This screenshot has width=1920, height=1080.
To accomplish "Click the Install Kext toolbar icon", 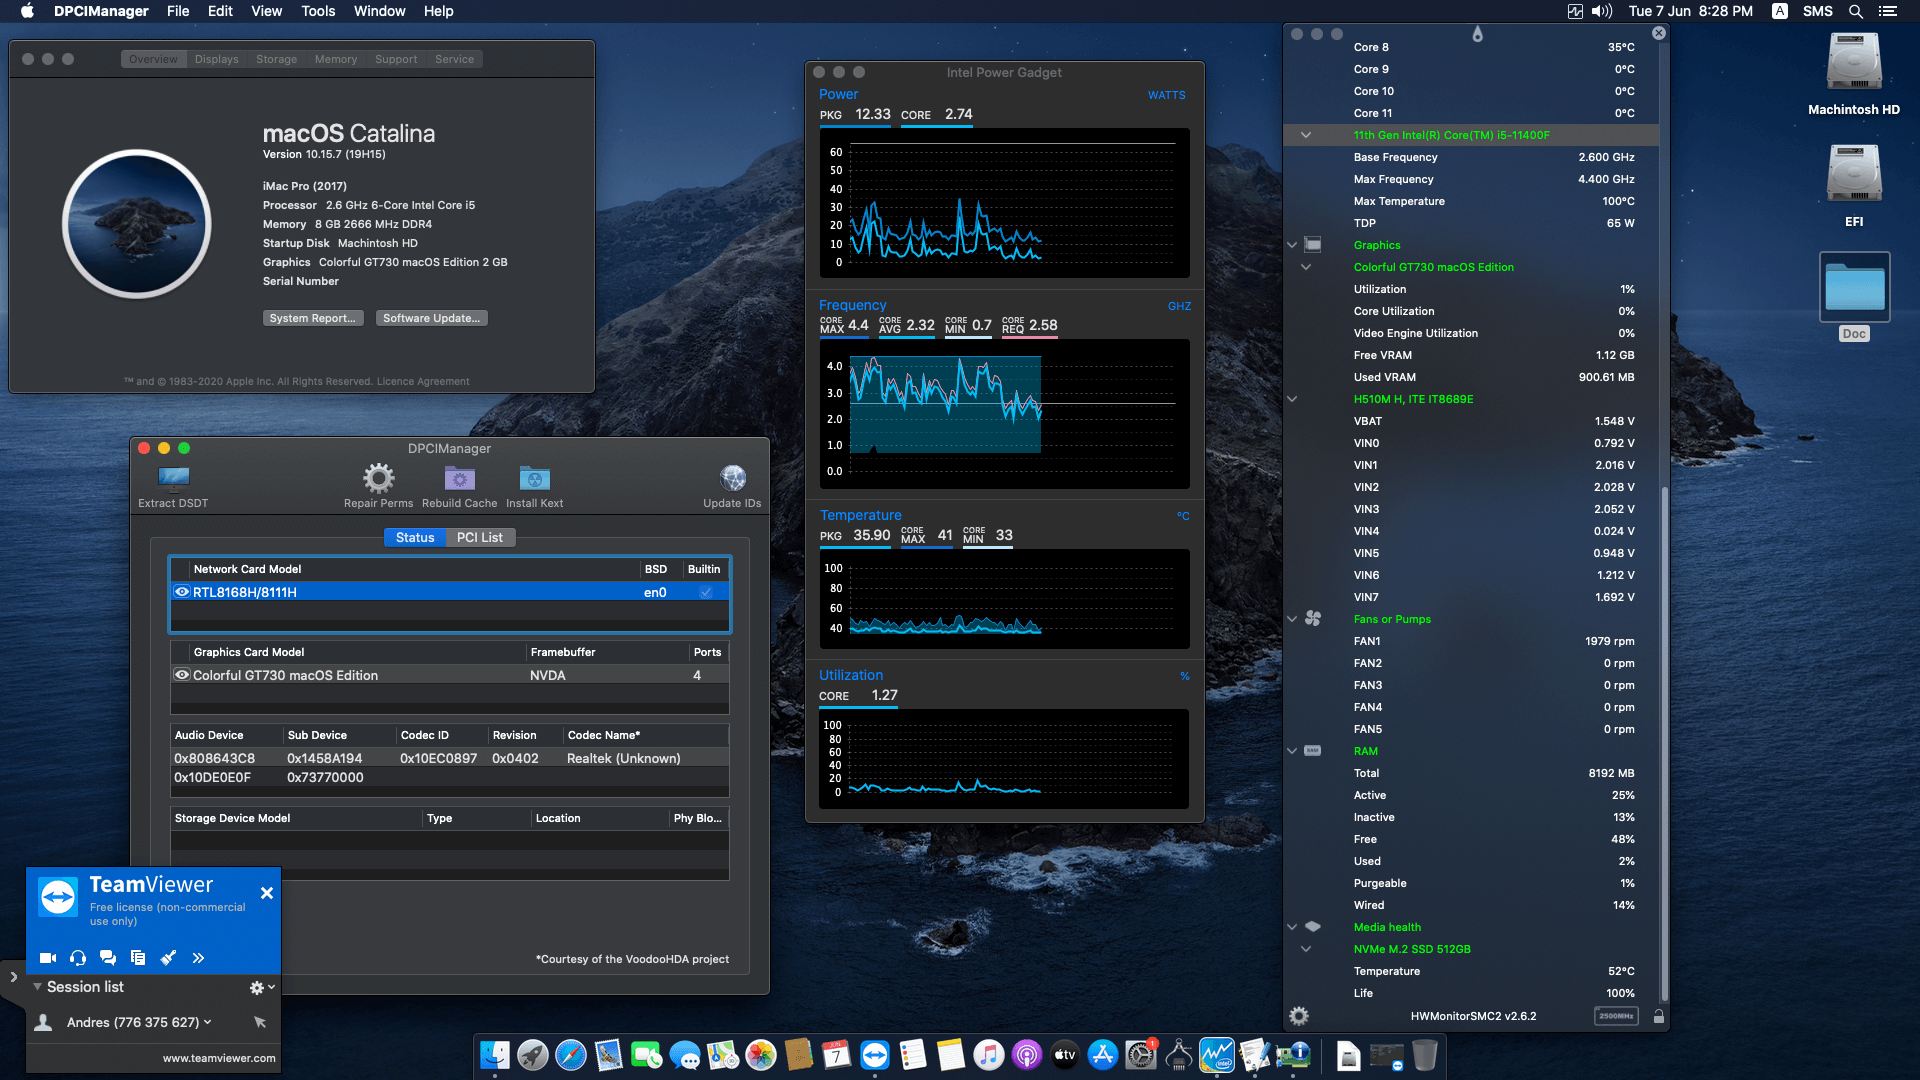I will point(534,478).
